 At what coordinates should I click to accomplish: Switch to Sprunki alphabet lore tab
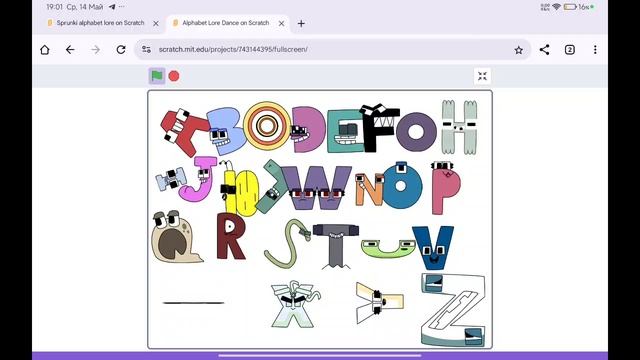[100, 23]
